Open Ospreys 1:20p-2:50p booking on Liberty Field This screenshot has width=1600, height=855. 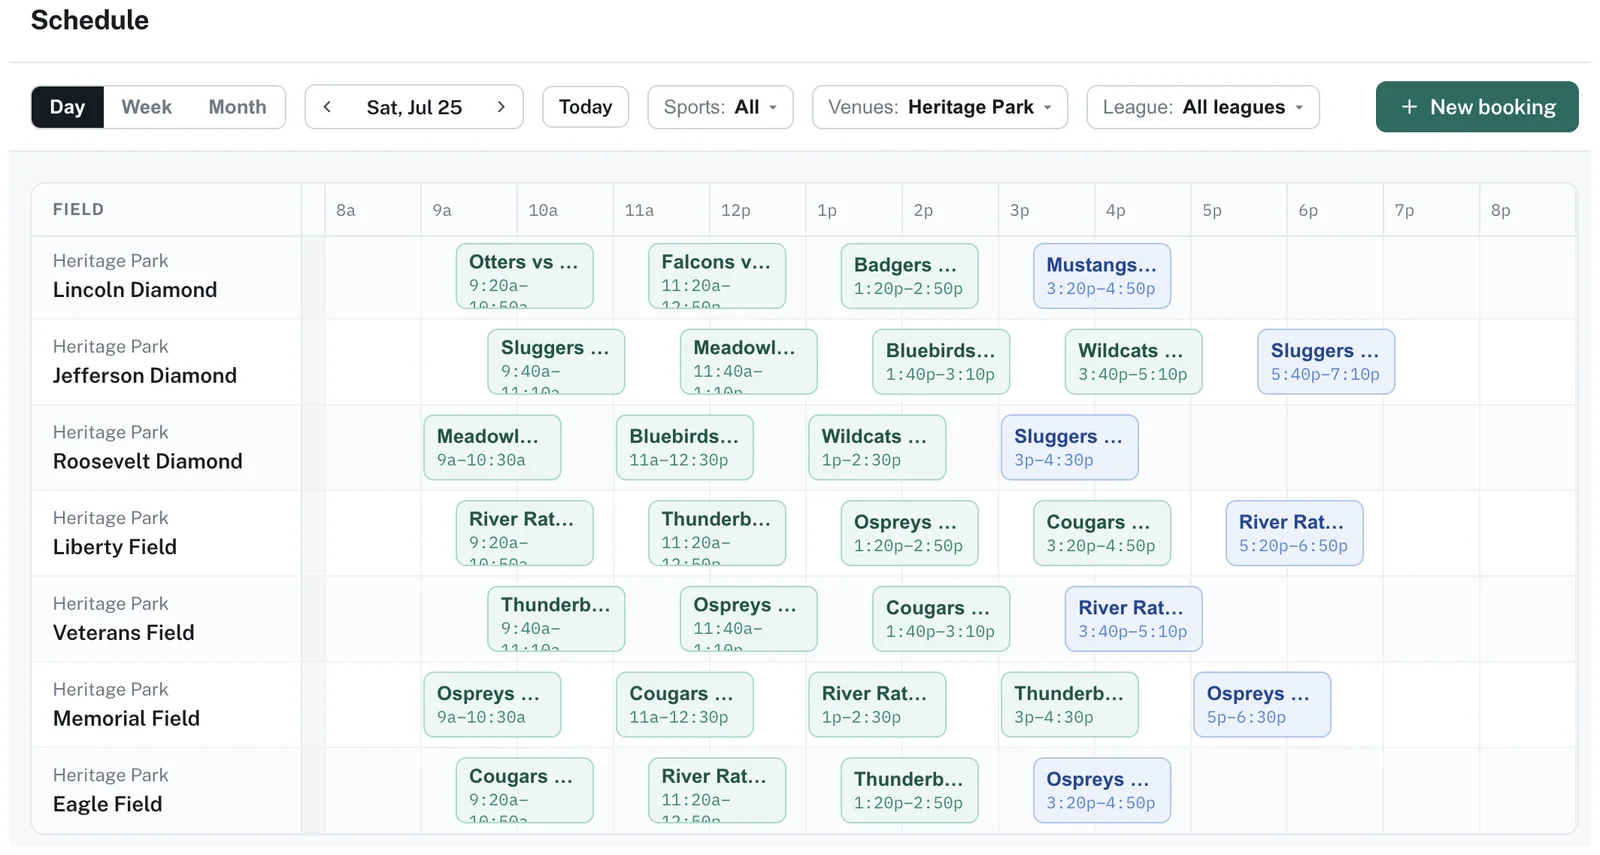(x=909, y=533)
